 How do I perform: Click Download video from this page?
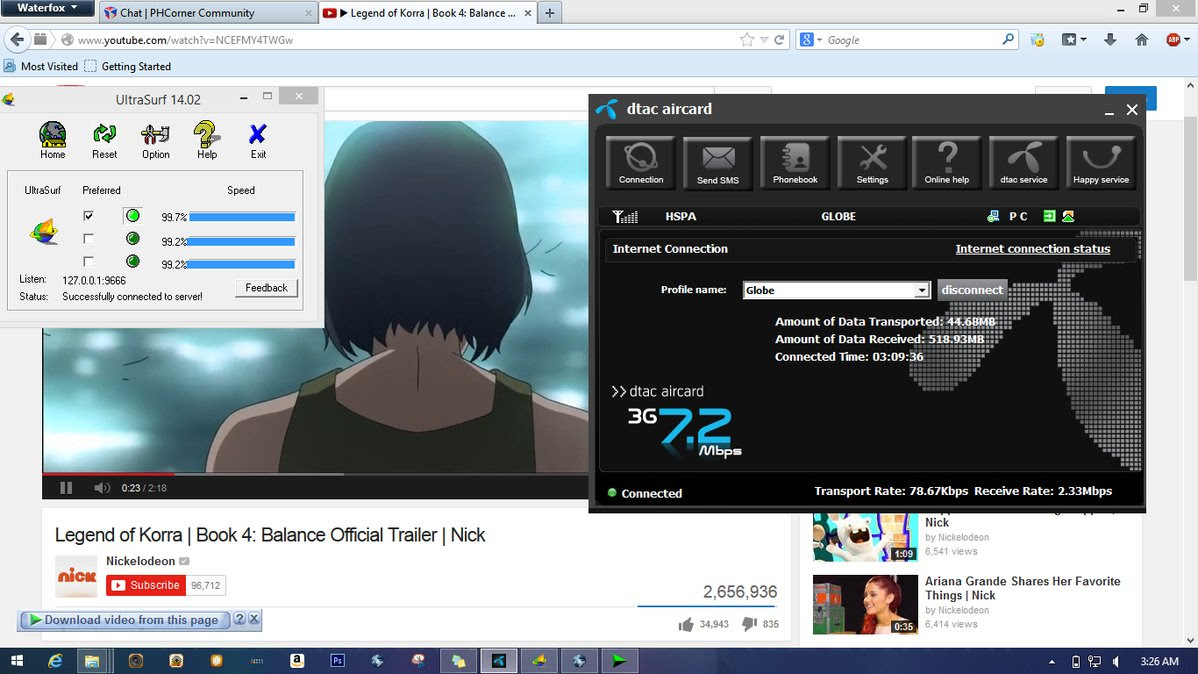click(x=125, y=620)
